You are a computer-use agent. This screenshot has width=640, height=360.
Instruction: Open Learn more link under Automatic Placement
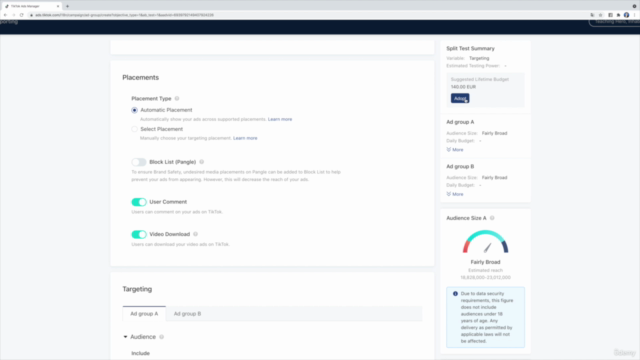click(280, 119)
